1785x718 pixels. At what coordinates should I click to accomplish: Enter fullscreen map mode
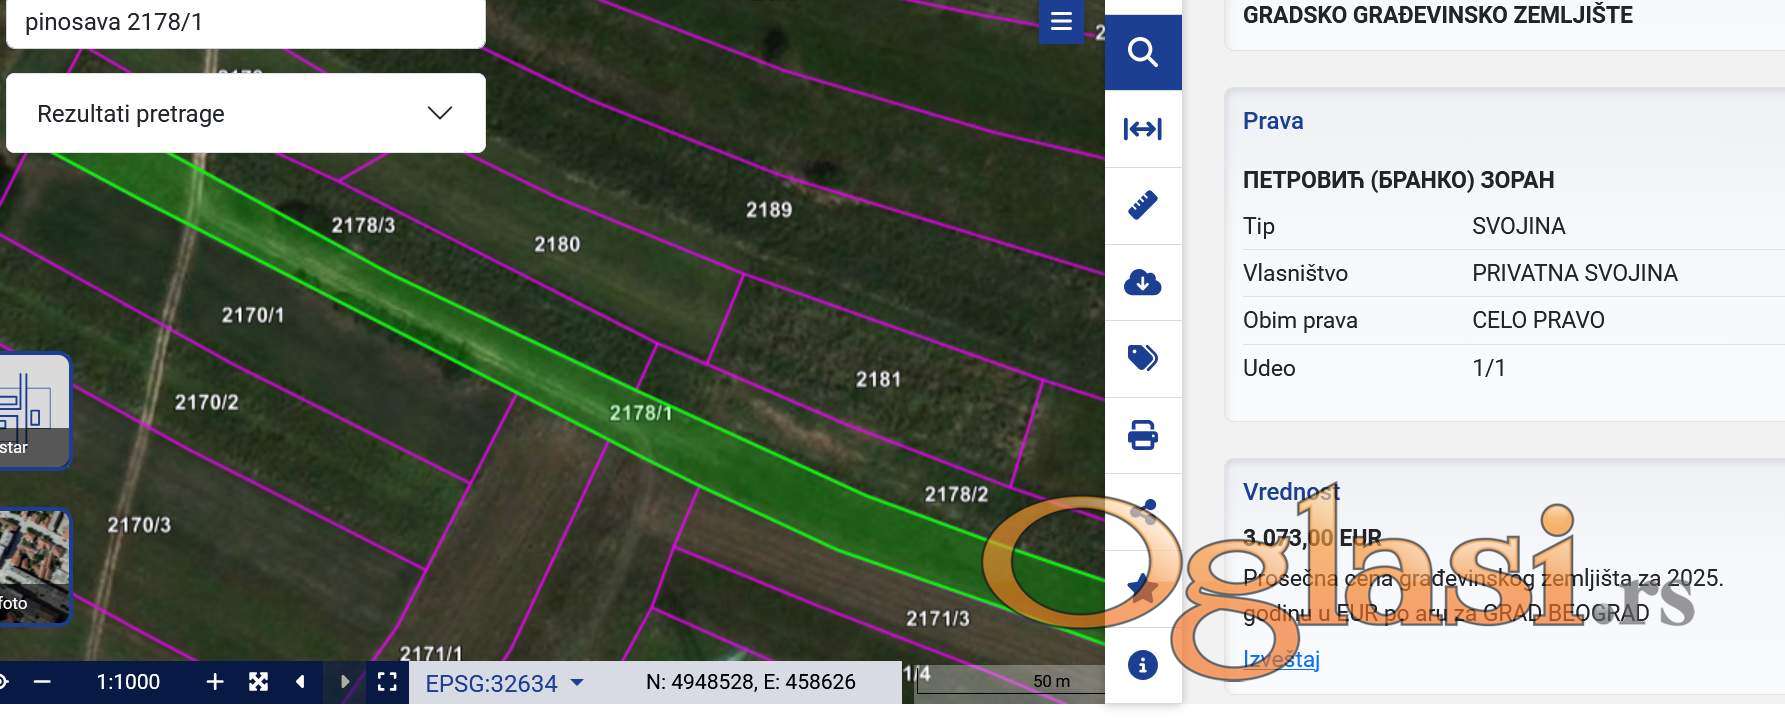click(x=387, y=682)
